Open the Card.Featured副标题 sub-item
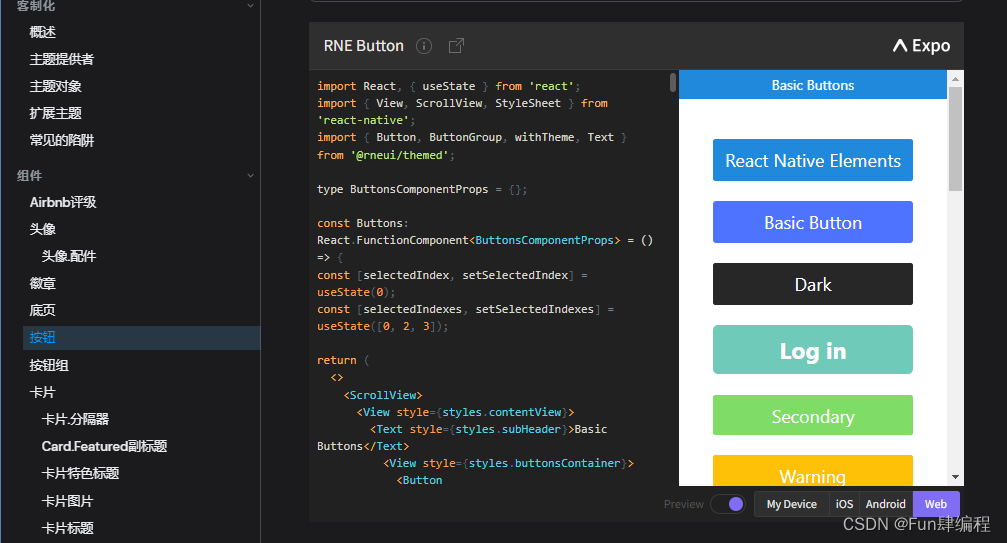 [x=104, y=446]
